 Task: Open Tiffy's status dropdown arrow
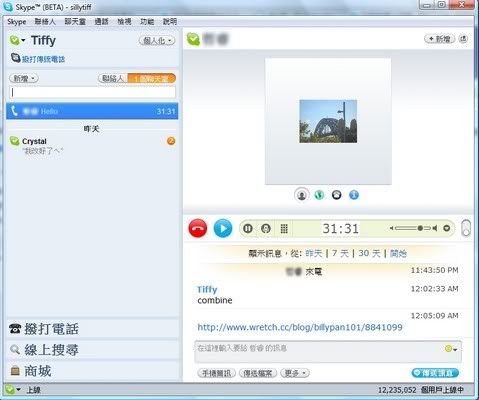[x=23, y=40]
